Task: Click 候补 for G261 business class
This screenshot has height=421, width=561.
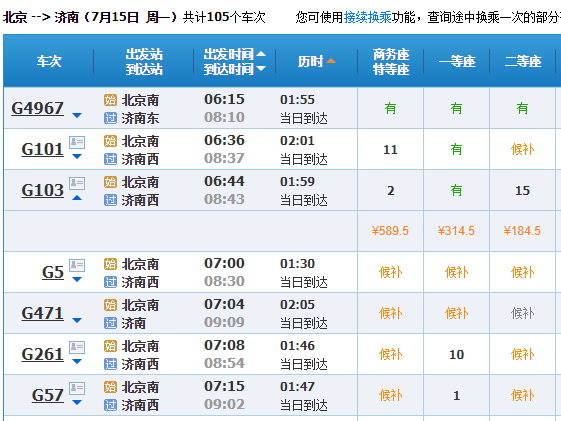Action: [x=391, y=354]
